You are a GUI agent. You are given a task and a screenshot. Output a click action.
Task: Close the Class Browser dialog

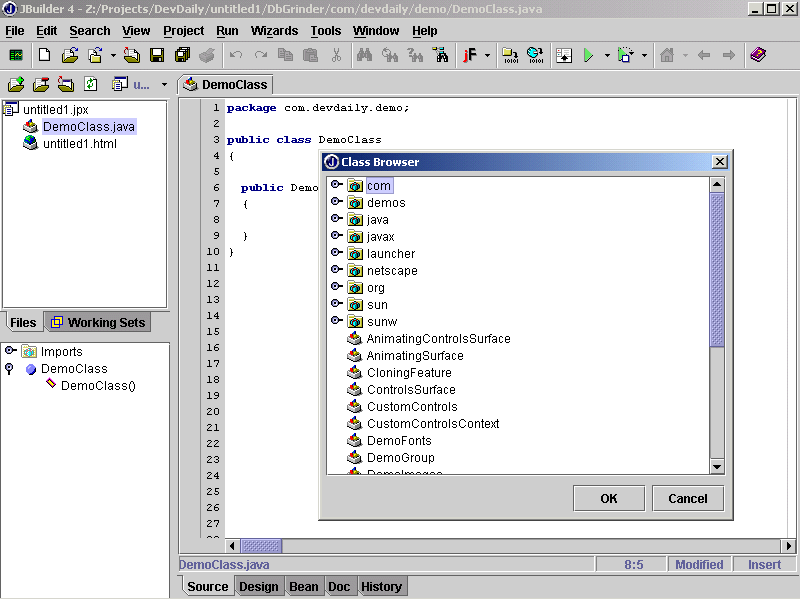719,162
